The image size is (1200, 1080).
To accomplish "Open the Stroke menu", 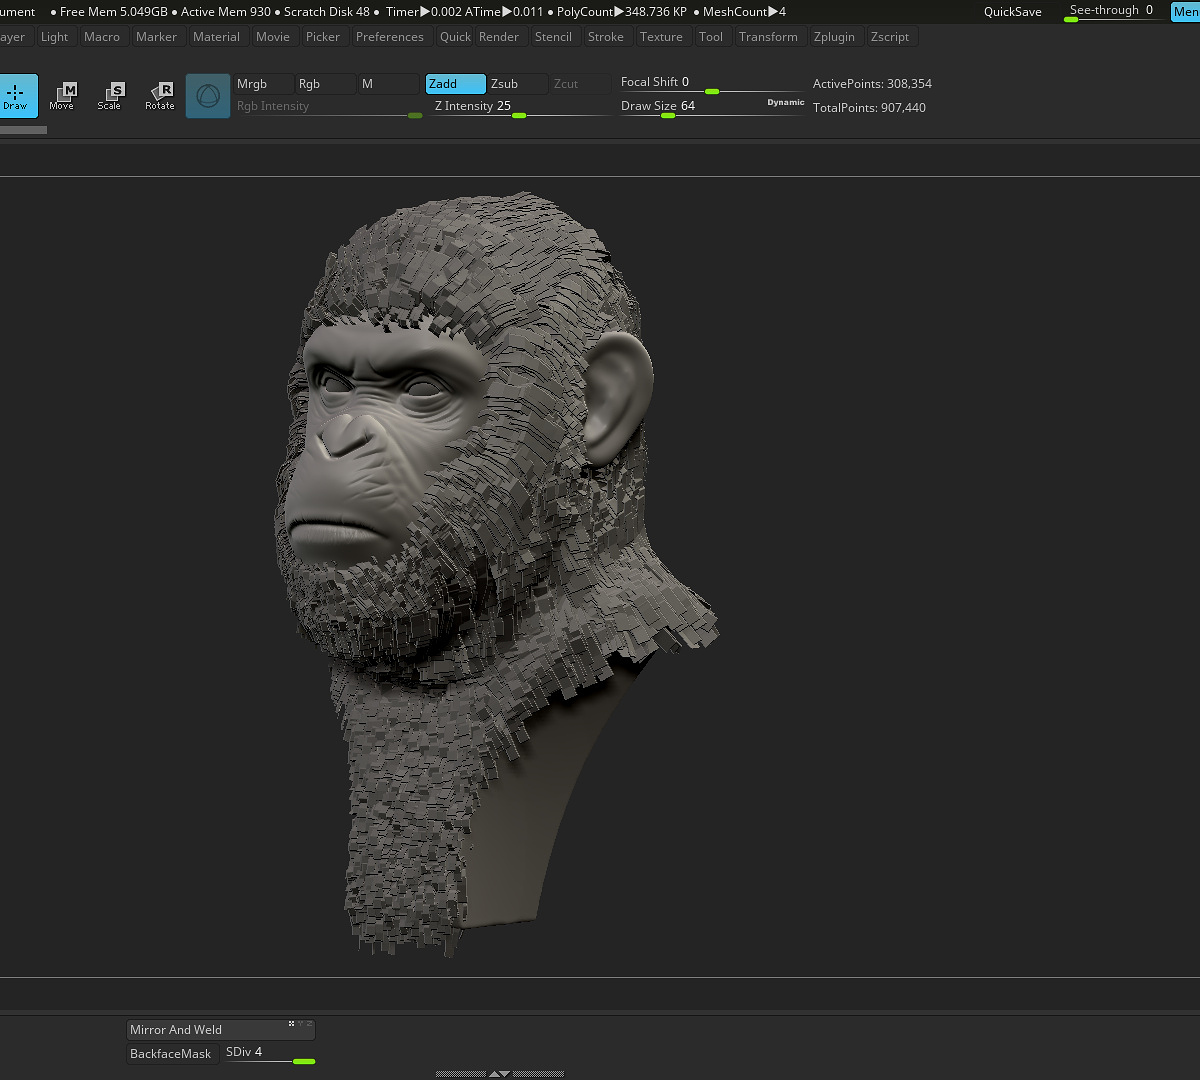I will [x=606, y=37].
